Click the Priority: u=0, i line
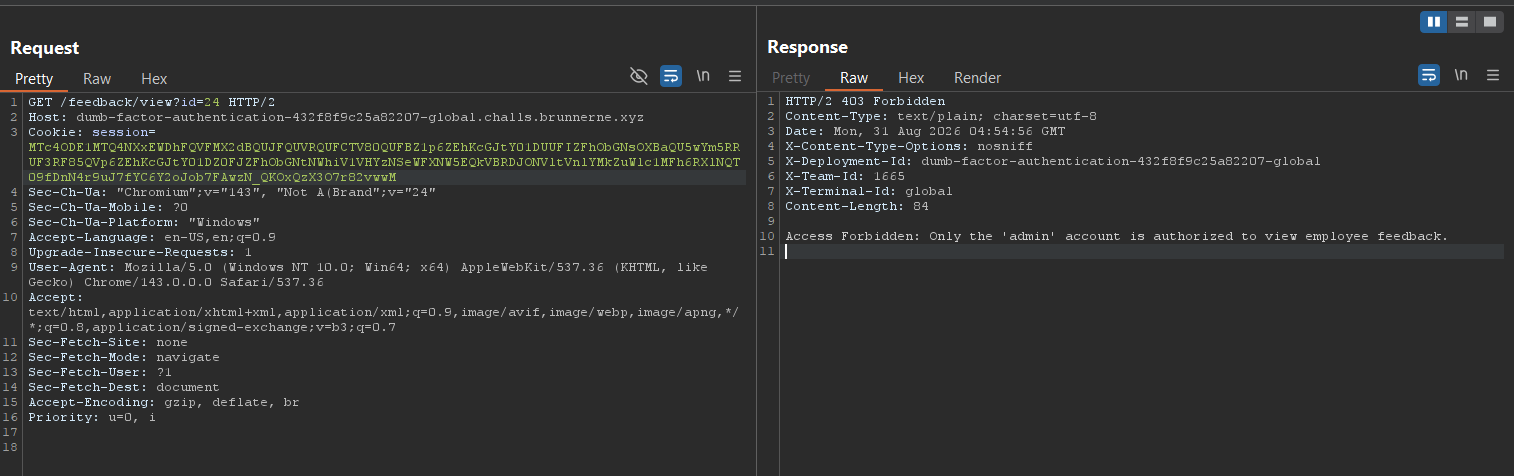The width and height of the screenshot is (1514, 476). point(92,417)
